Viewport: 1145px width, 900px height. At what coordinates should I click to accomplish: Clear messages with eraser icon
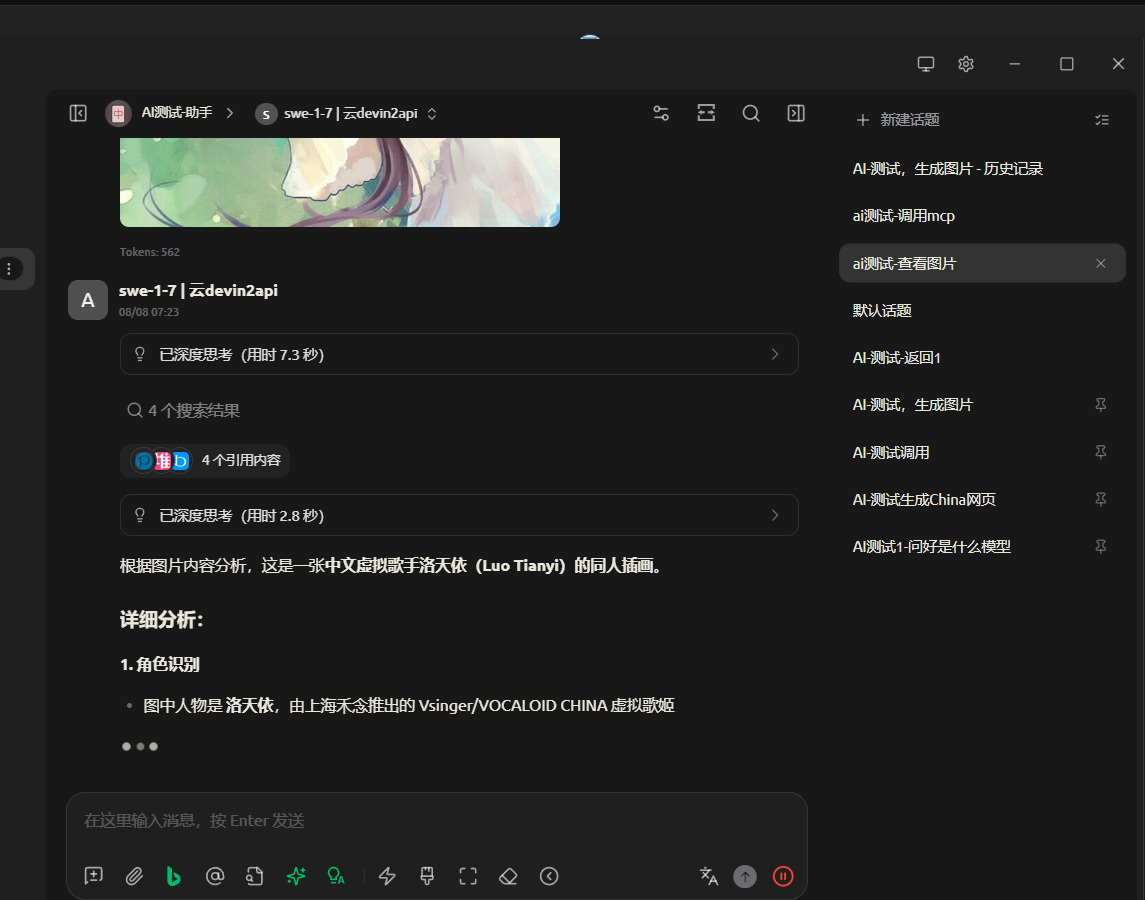(508, 876)
